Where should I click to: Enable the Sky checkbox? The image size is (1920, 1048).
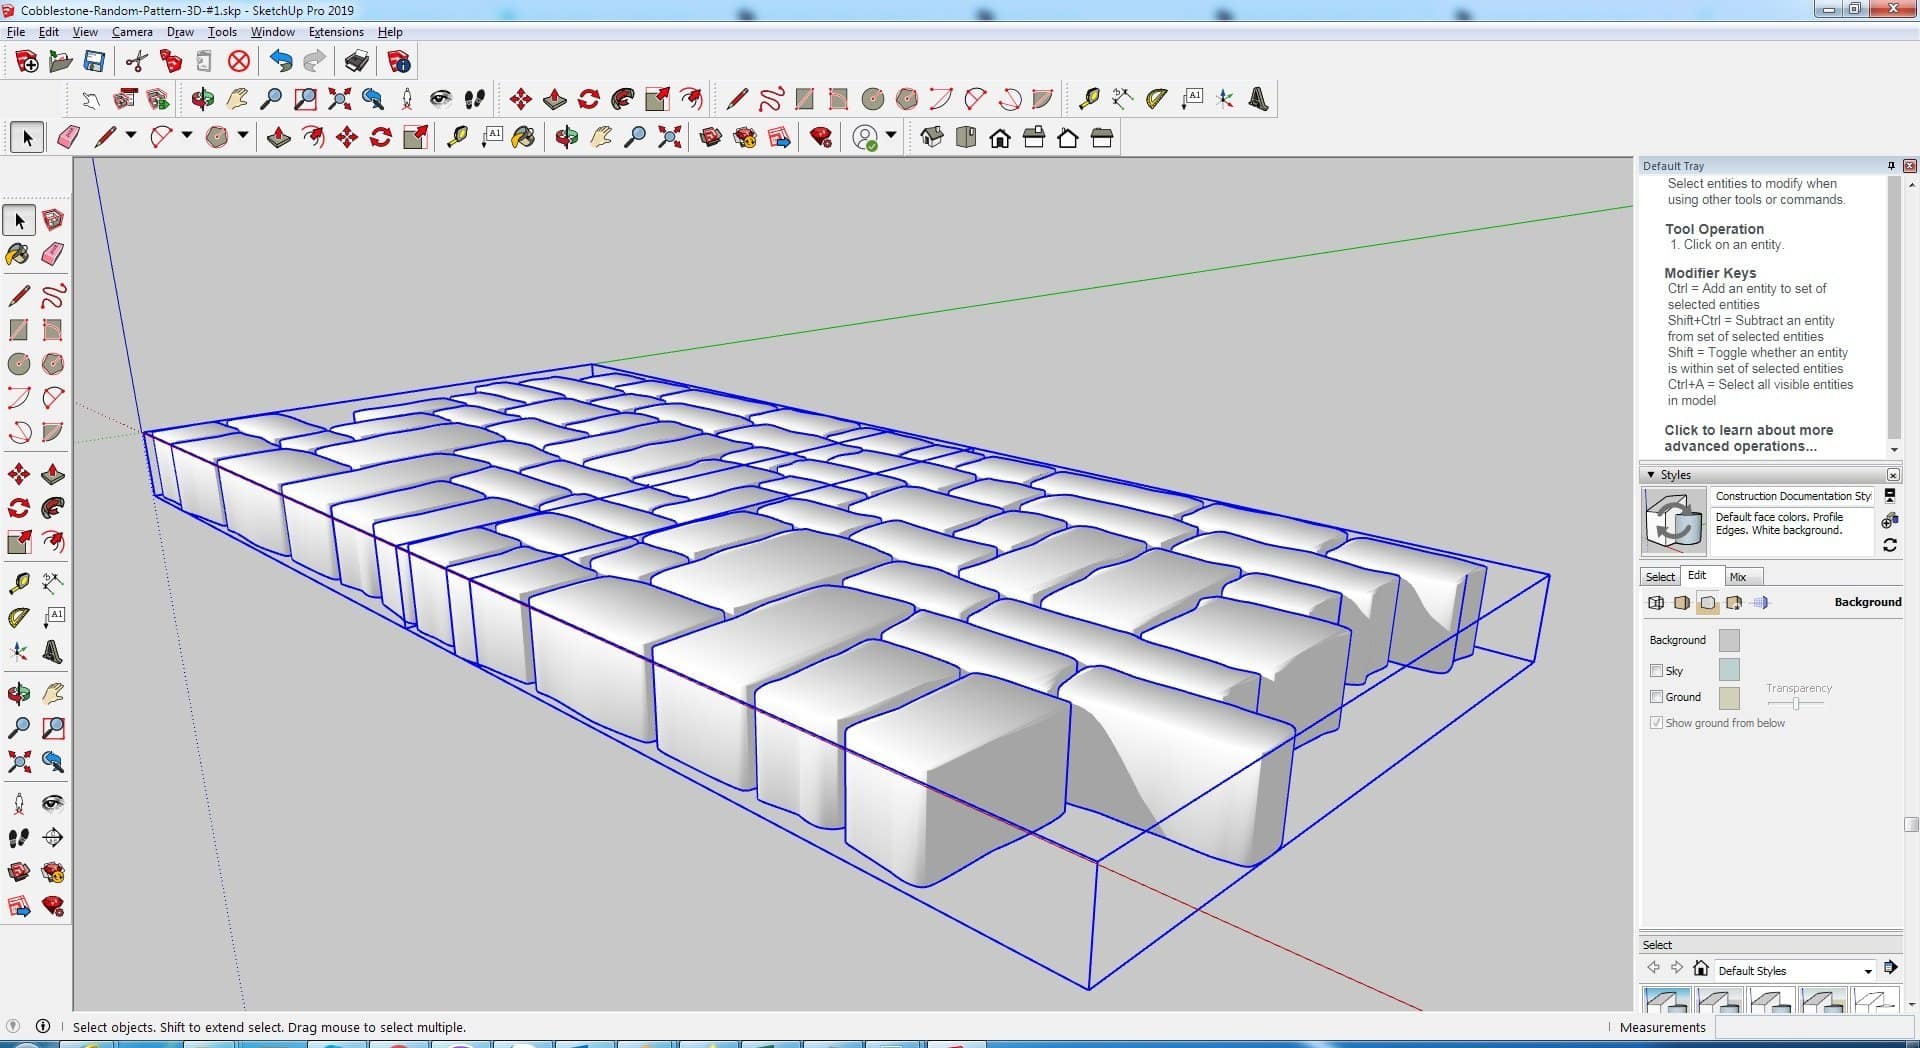1656,671
